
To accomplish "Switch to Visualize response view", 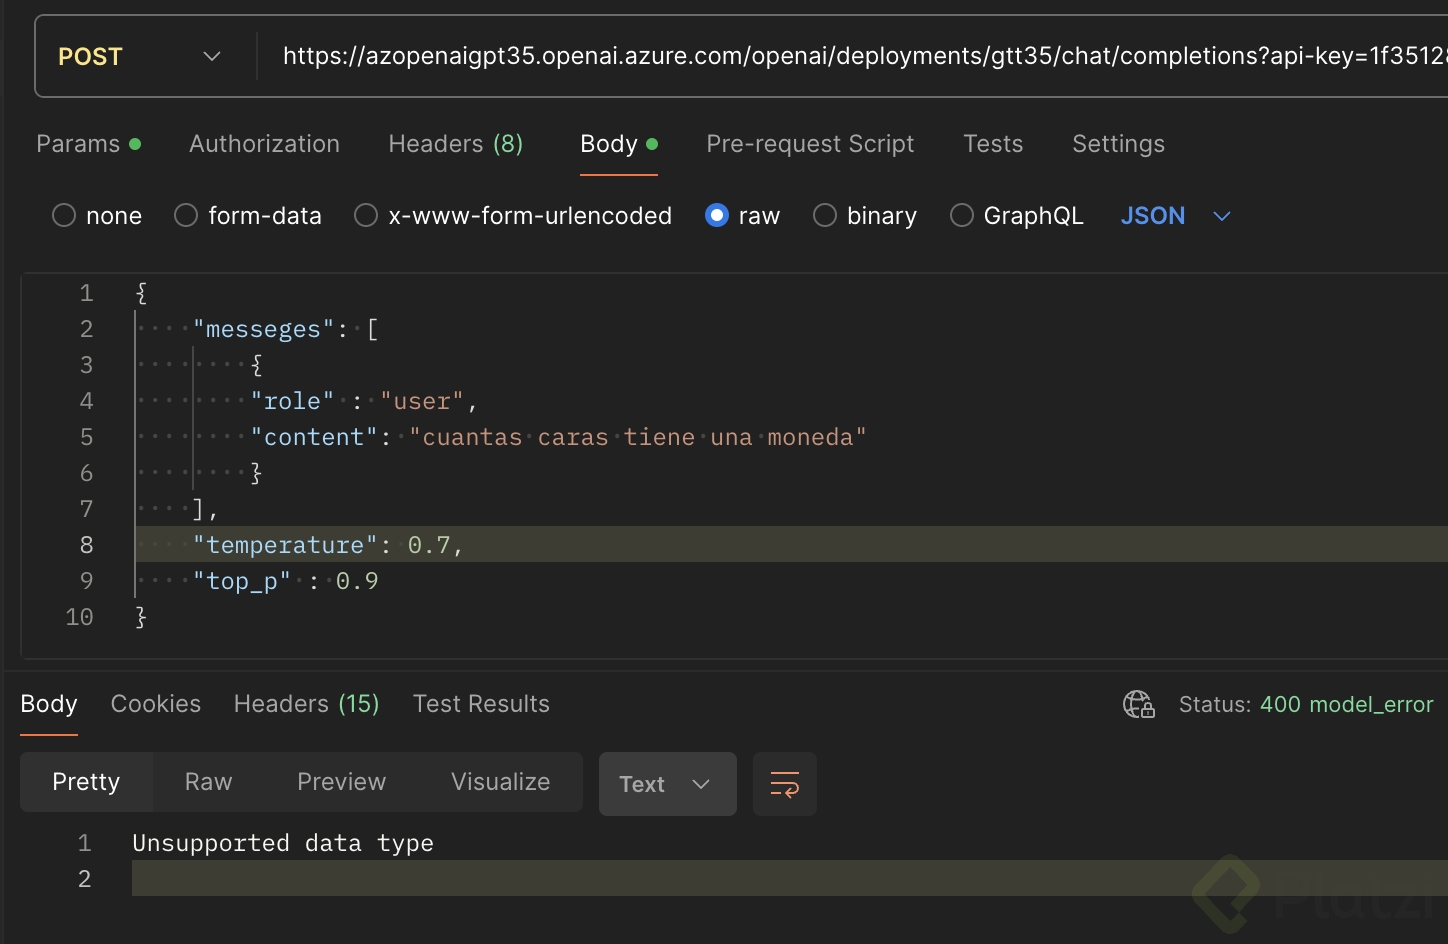I will point(500,782).
